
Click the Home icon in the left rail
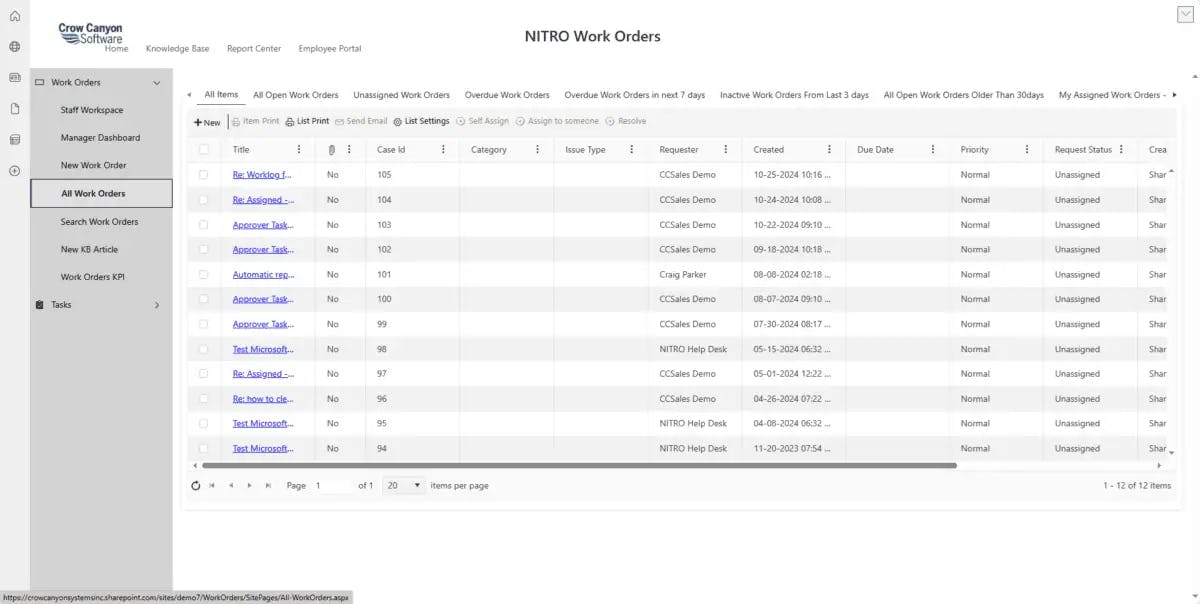click(13, 14)
